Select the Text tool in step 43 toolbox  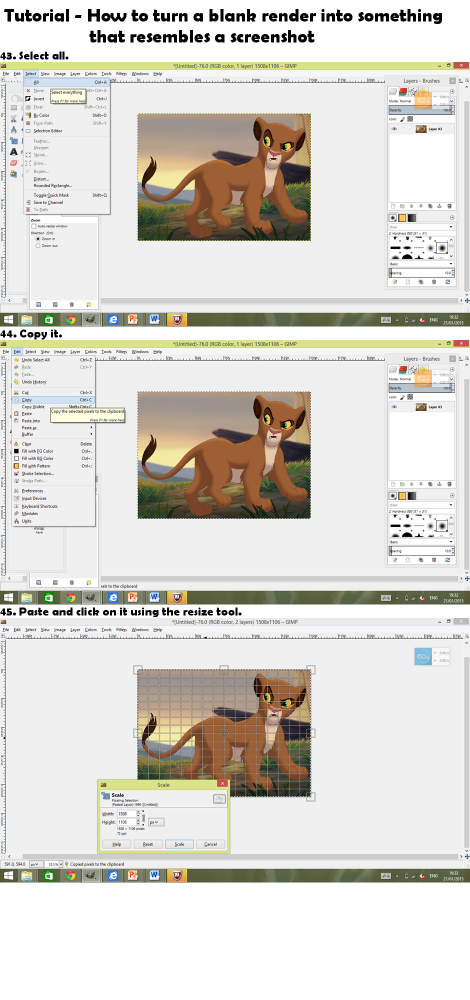click(14, 152)
